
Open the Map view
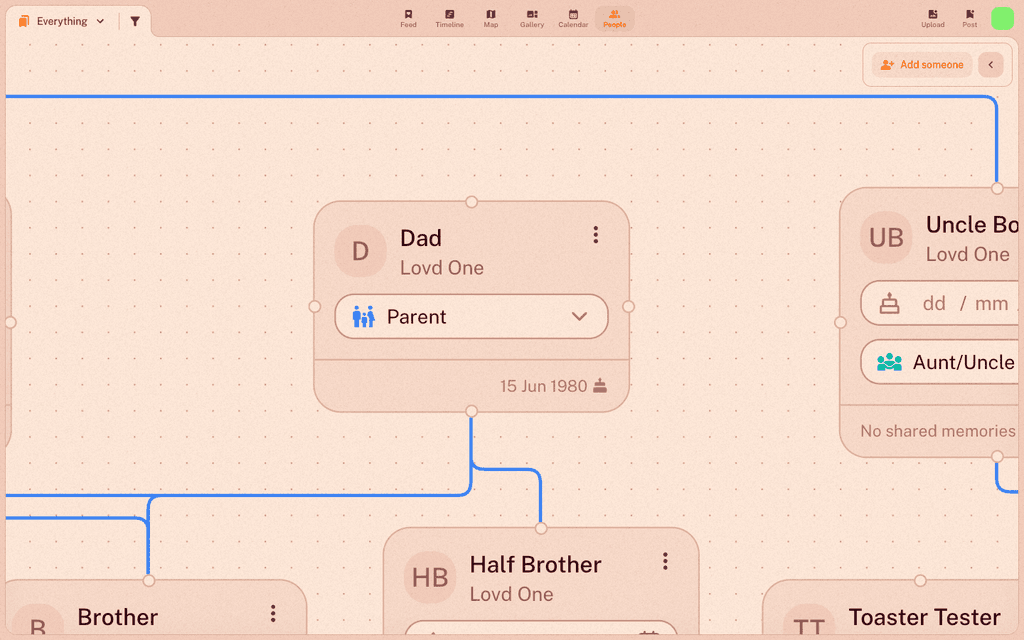coord(490,19)
